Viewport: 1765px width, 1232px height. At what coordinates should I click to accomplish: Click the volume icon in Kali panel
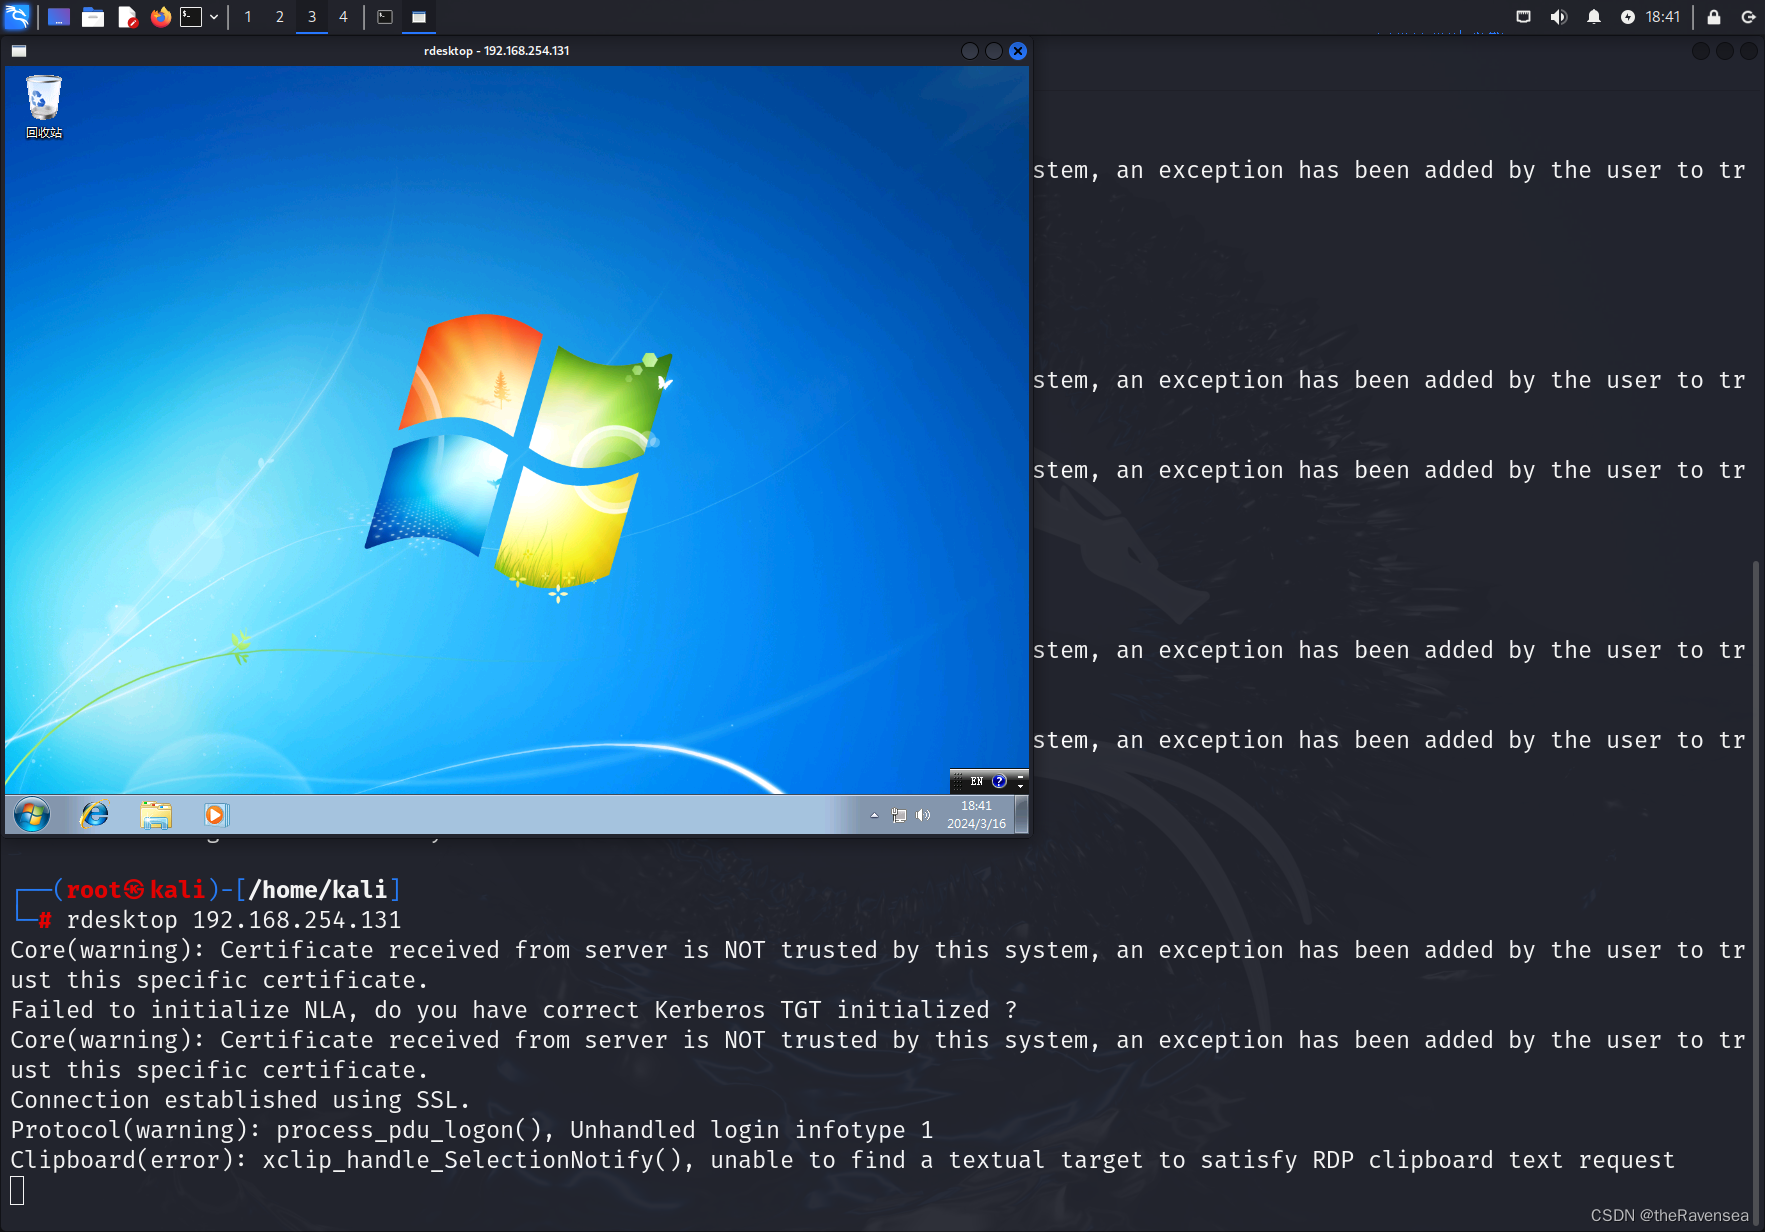point(1559,17)
